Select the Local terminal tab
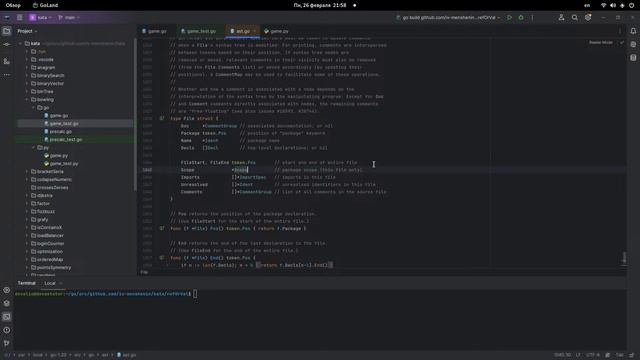 pos(50,283)
